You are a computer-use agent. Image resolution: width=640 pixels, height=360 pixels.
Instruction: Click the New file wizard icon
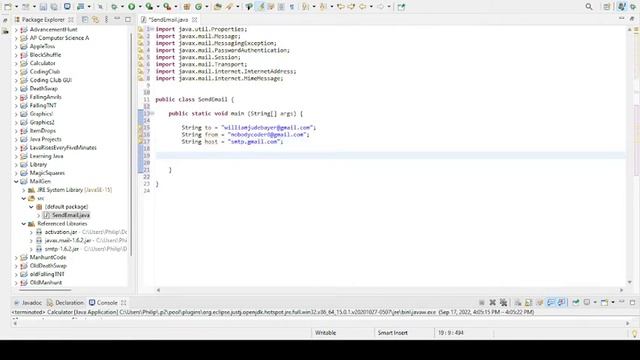(x=8, y=7)
